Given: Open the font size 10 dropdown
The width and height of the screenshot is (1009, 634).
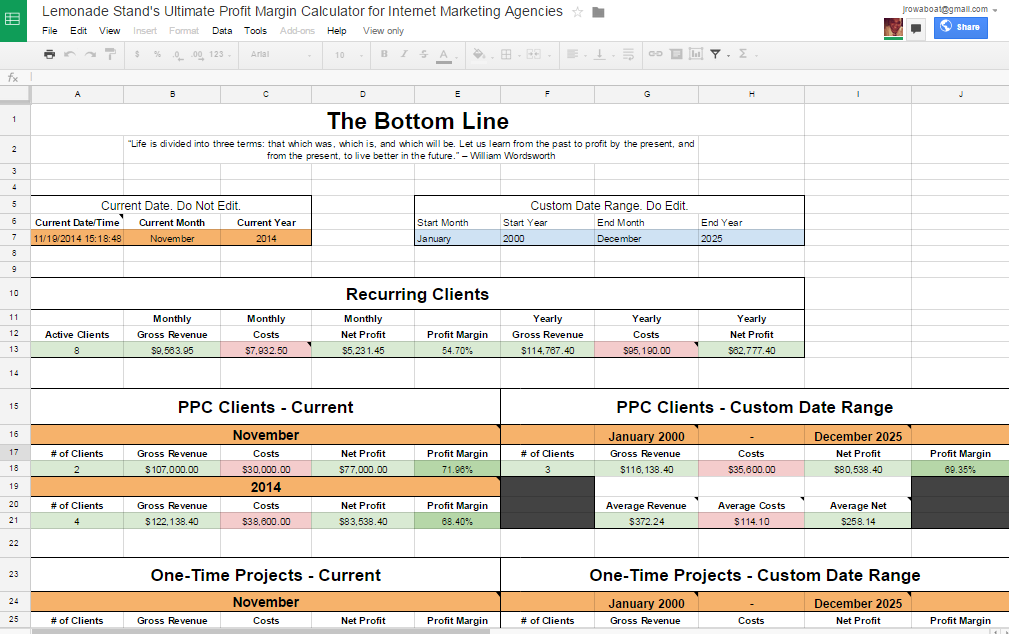Looking at the screenshot, I should (348, 54).
